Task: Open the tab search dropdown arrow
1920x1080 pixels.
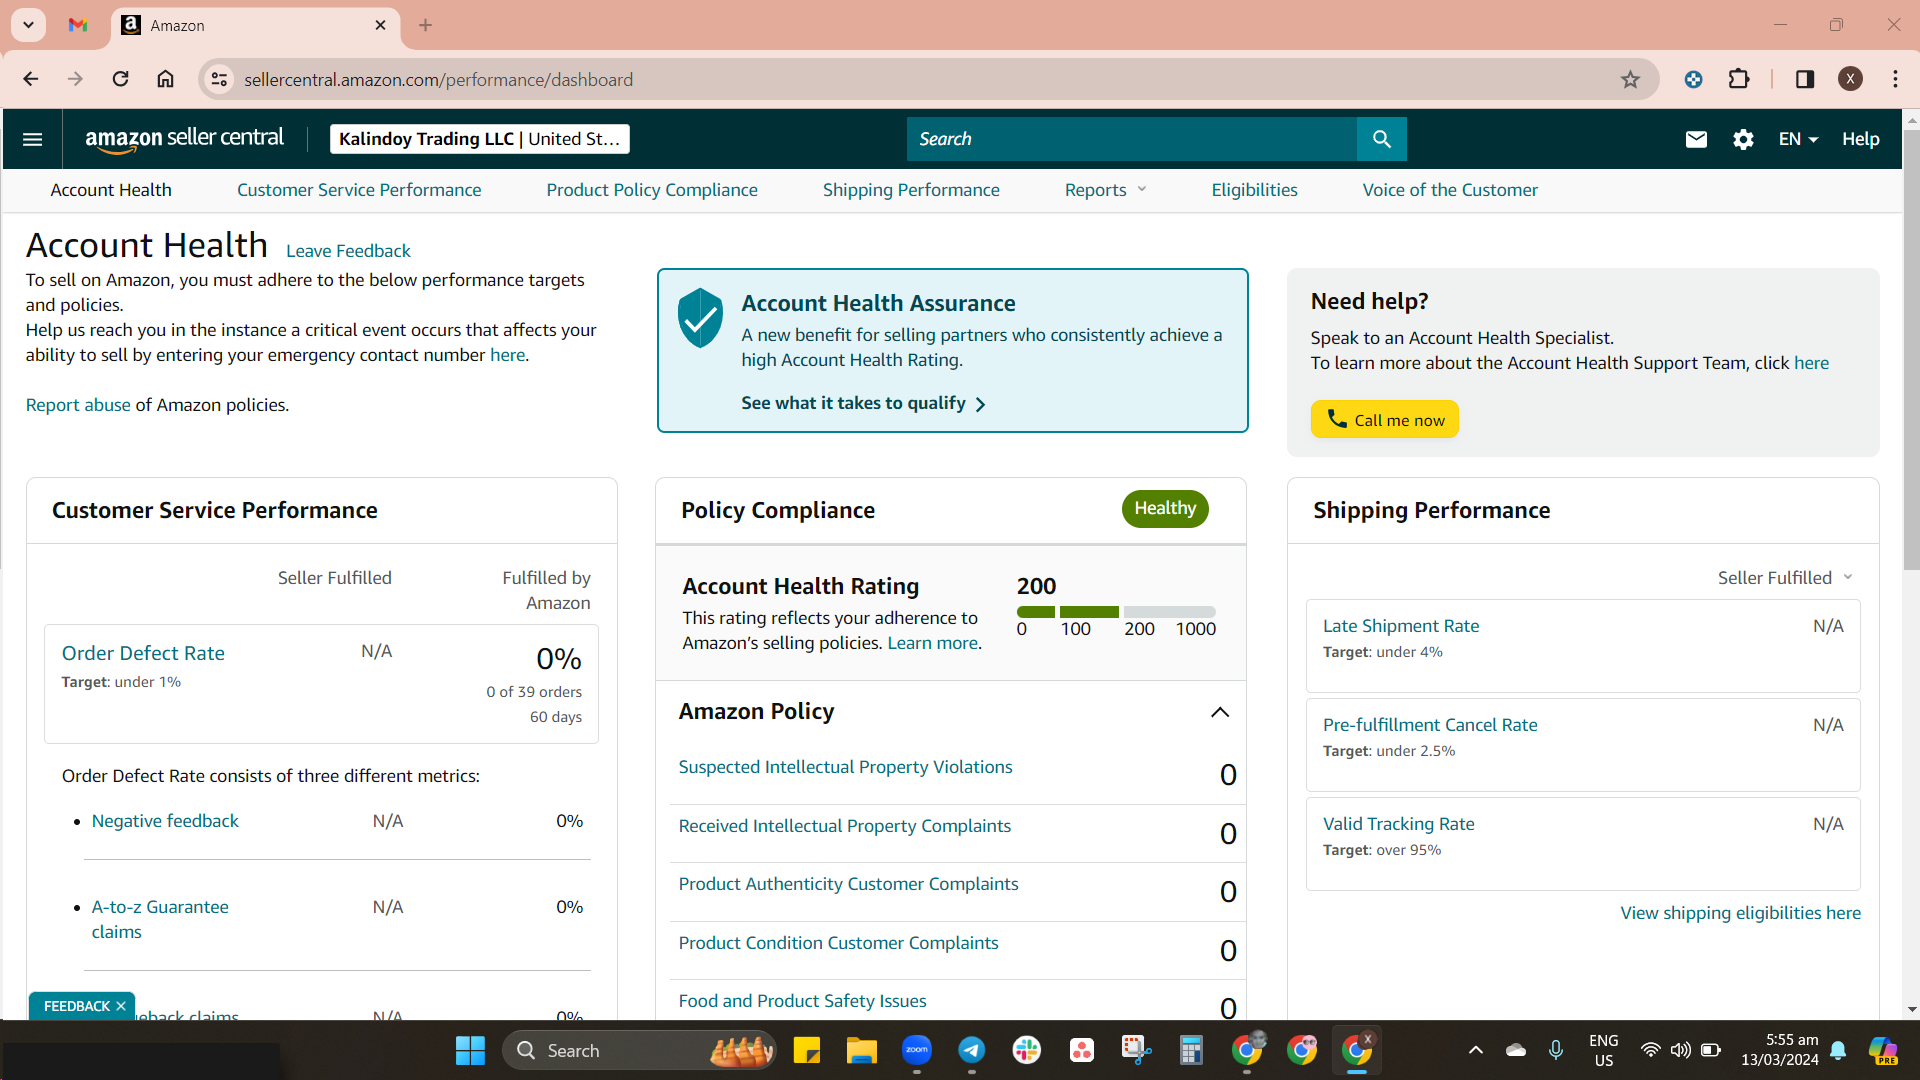Action: coord(28,25)
